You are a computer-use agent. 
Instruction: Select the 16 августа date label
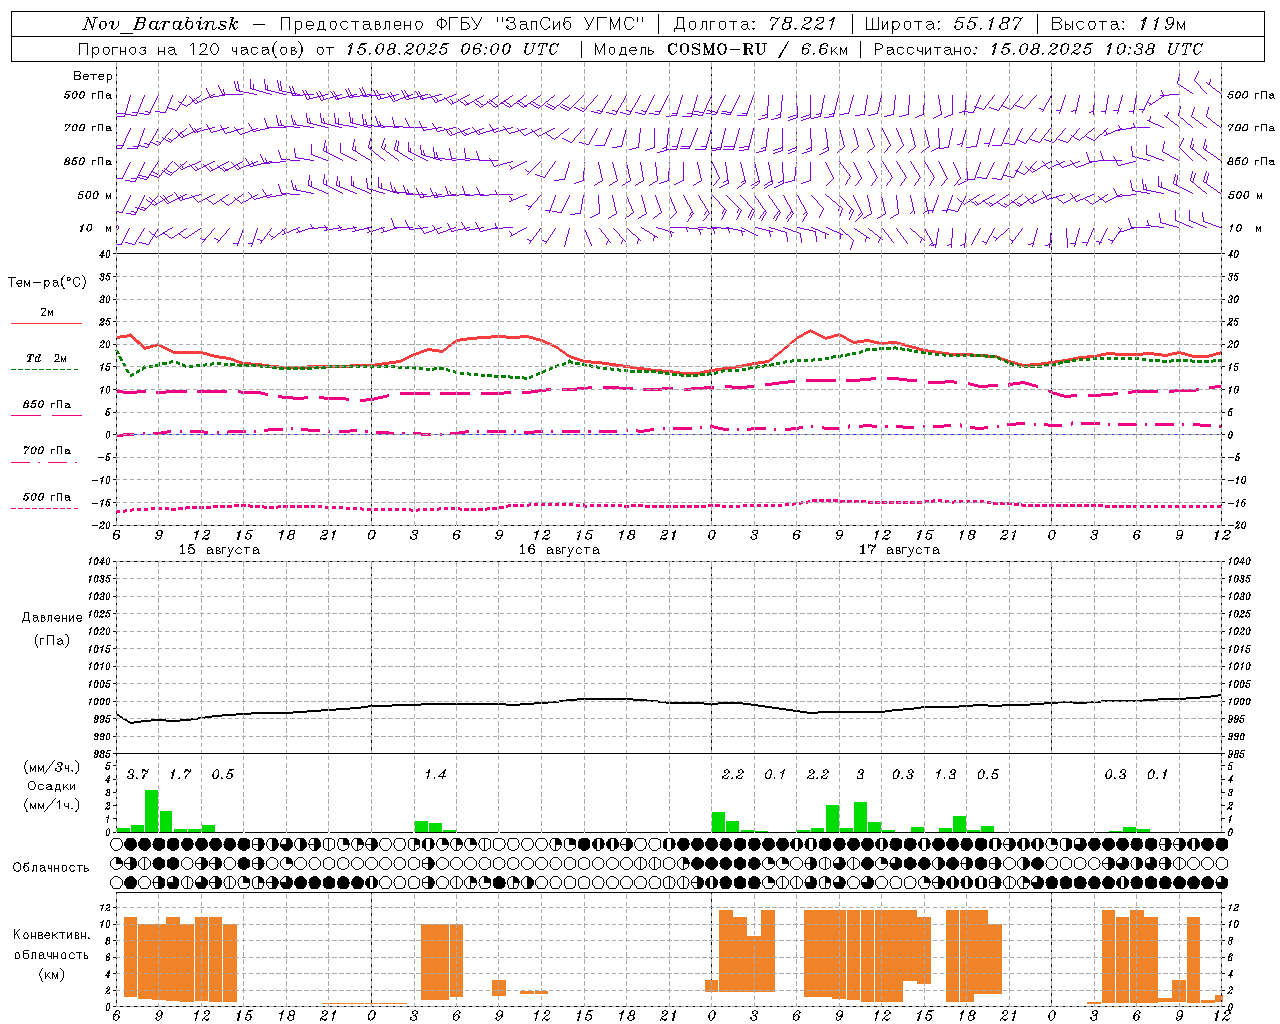coord(559,550)
